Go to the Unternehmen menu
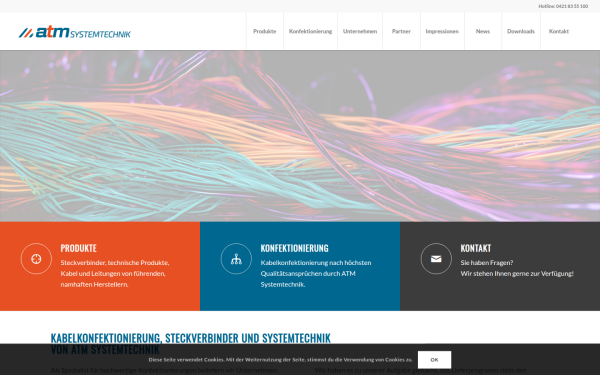Viewport: 600px width, 375px height. [x=360, y=31]
